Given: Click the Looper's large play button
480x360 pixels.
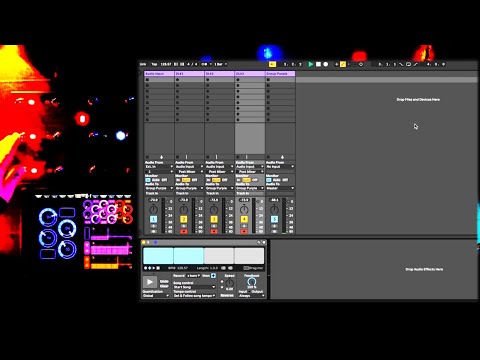Looking at the screenshot, I should [150, 282].
